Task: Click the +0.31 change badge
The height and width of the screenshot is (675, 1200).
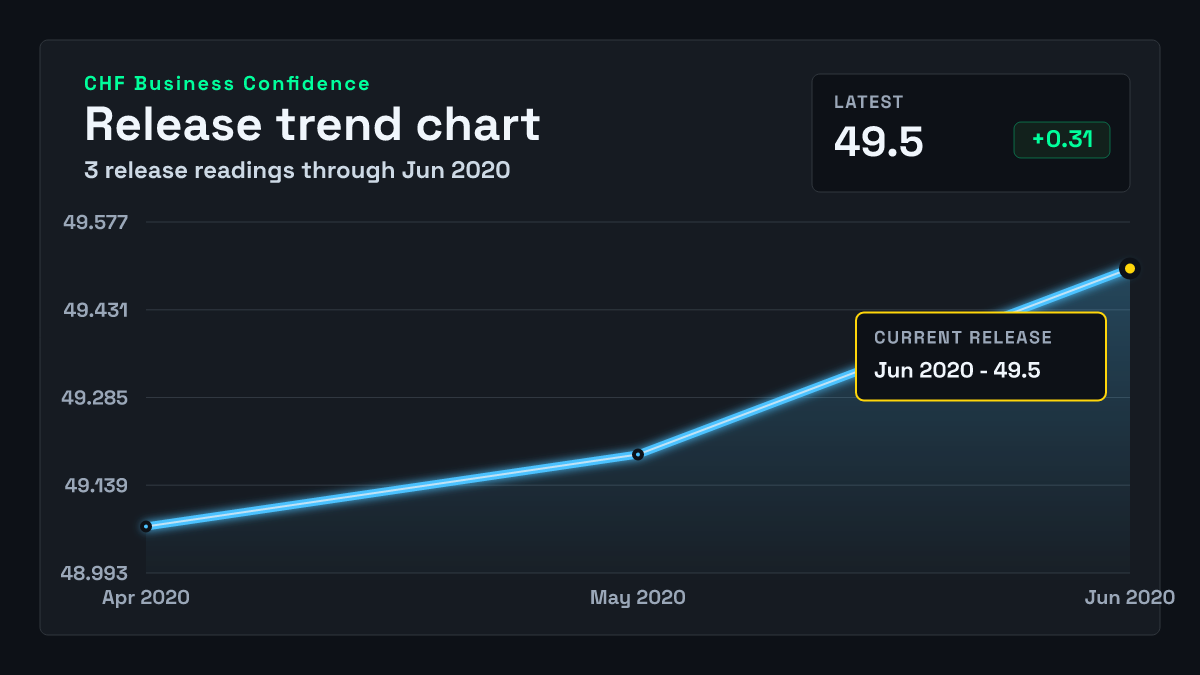Action: pyautogui.click(x=1062, y=140)
